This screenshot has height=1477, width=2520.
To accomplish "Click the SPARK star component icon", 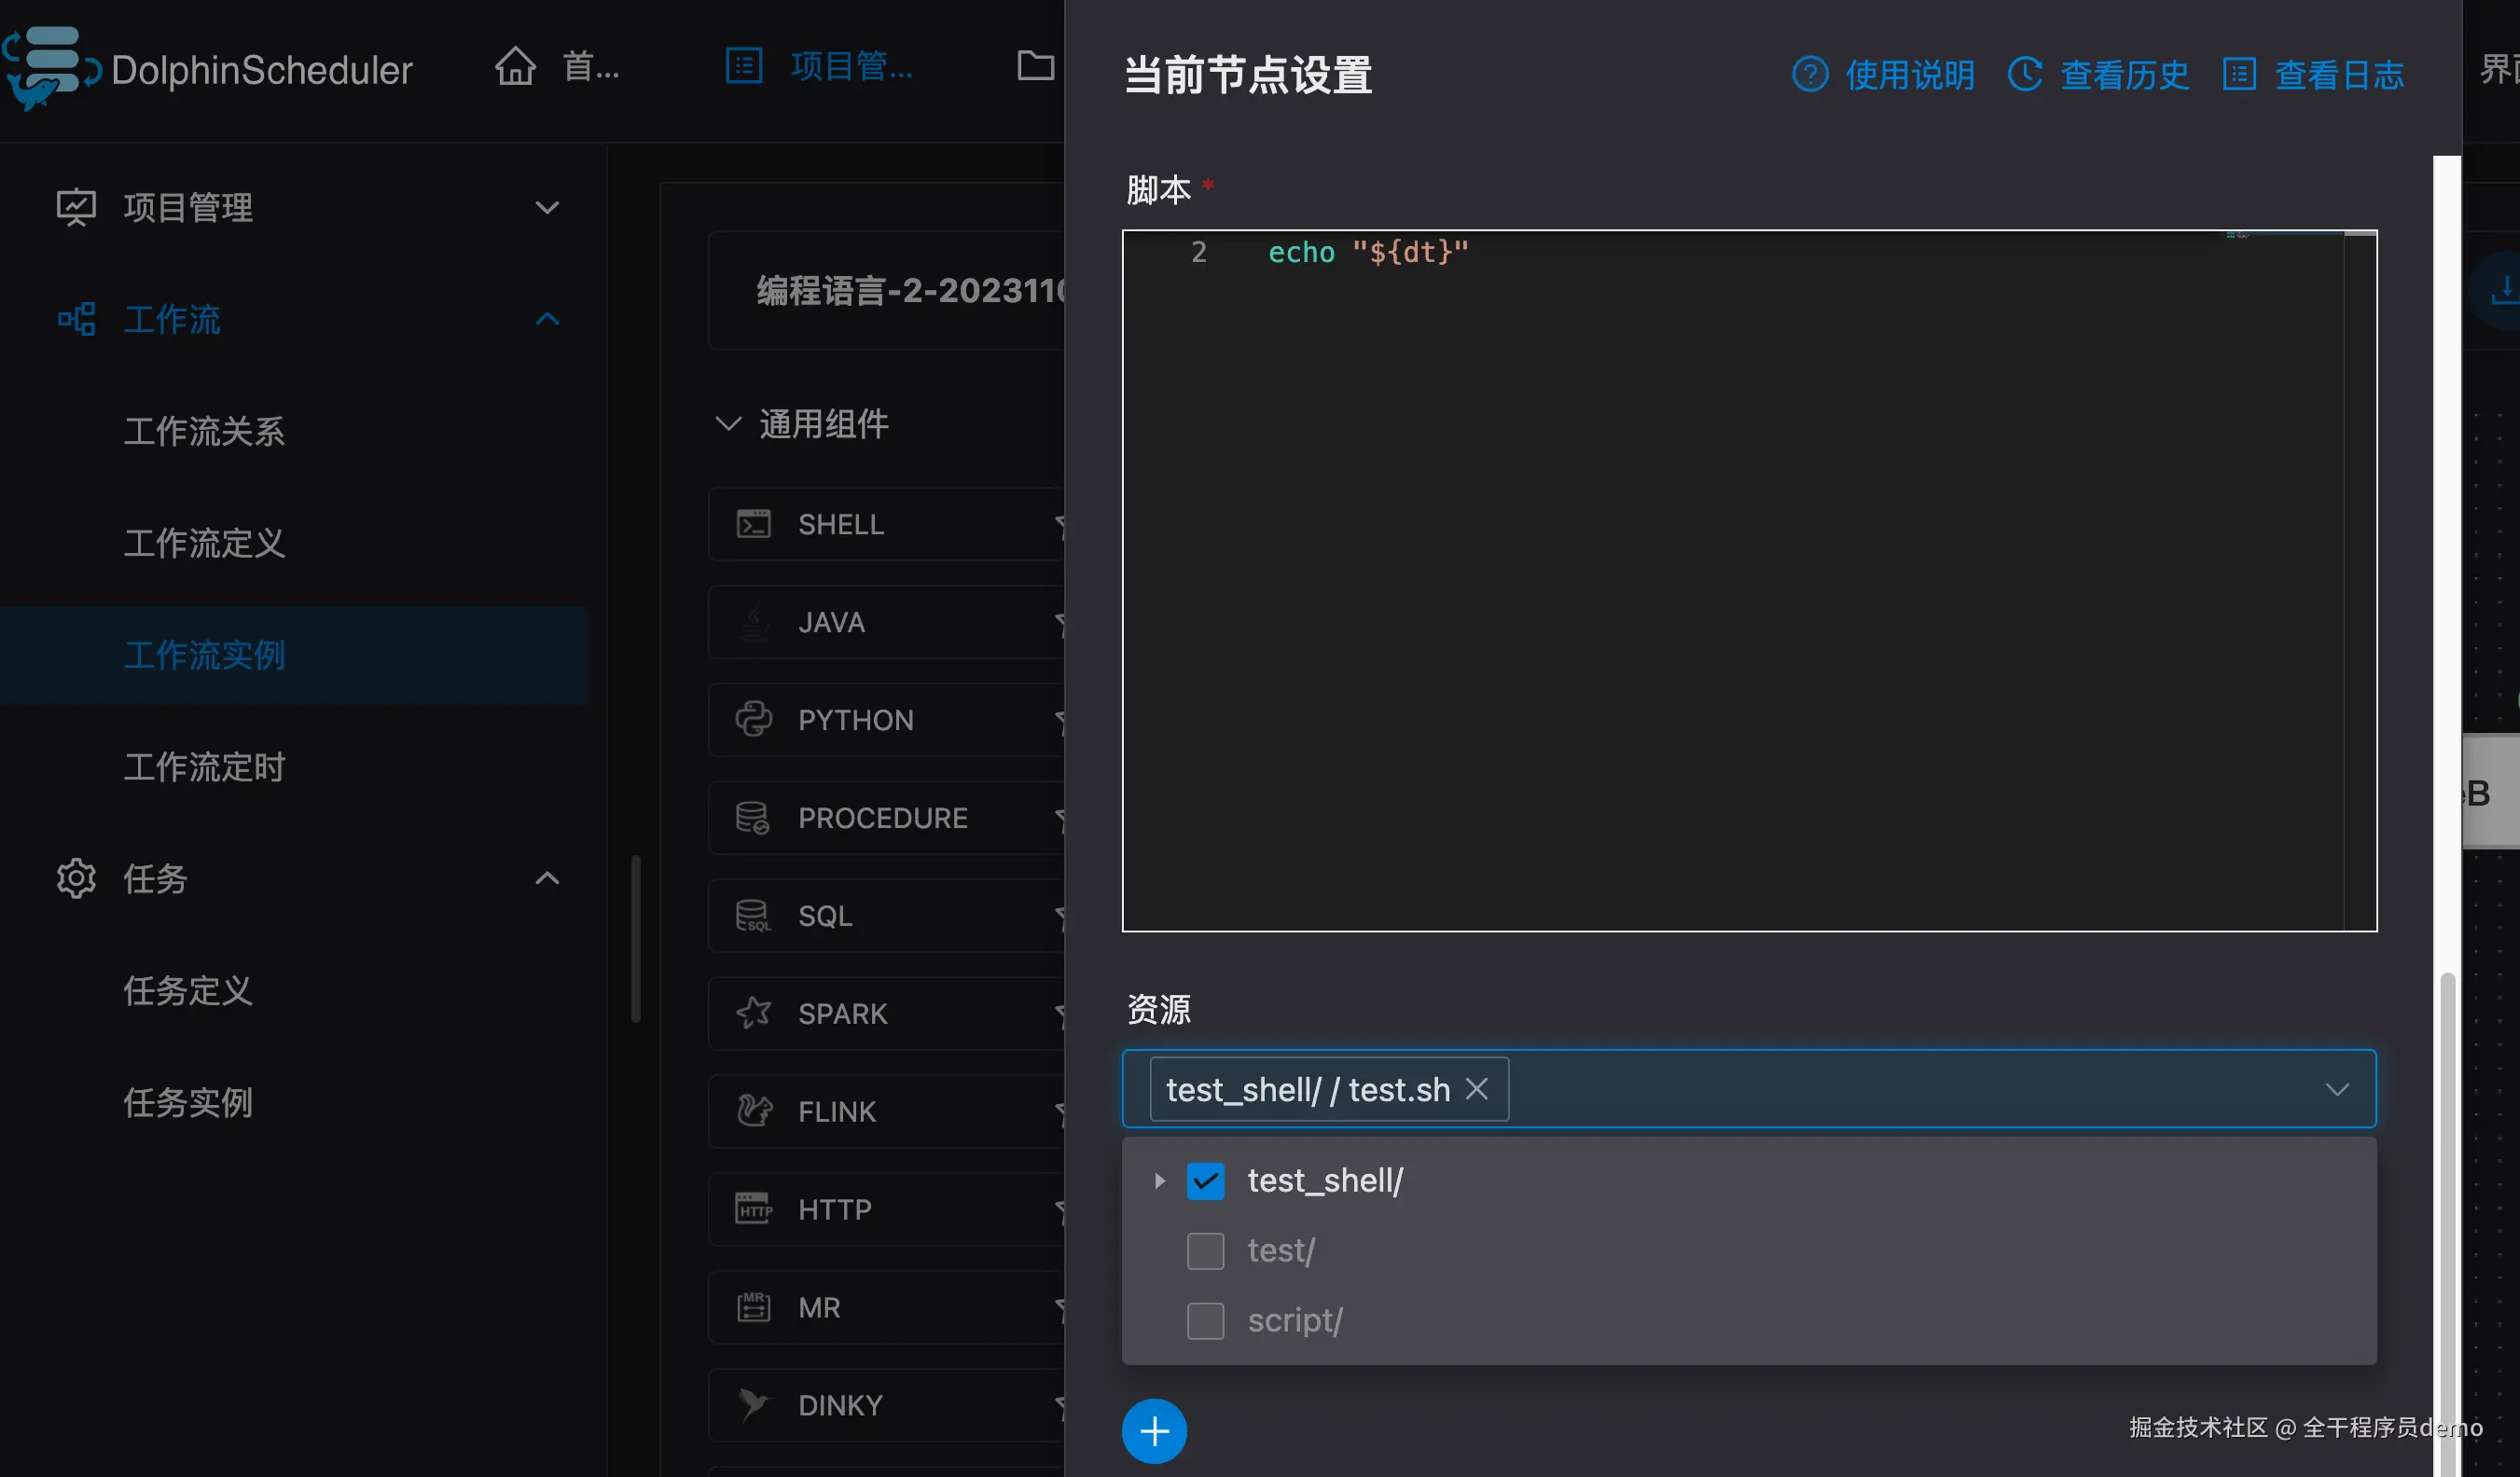I will click(753, 1013).
